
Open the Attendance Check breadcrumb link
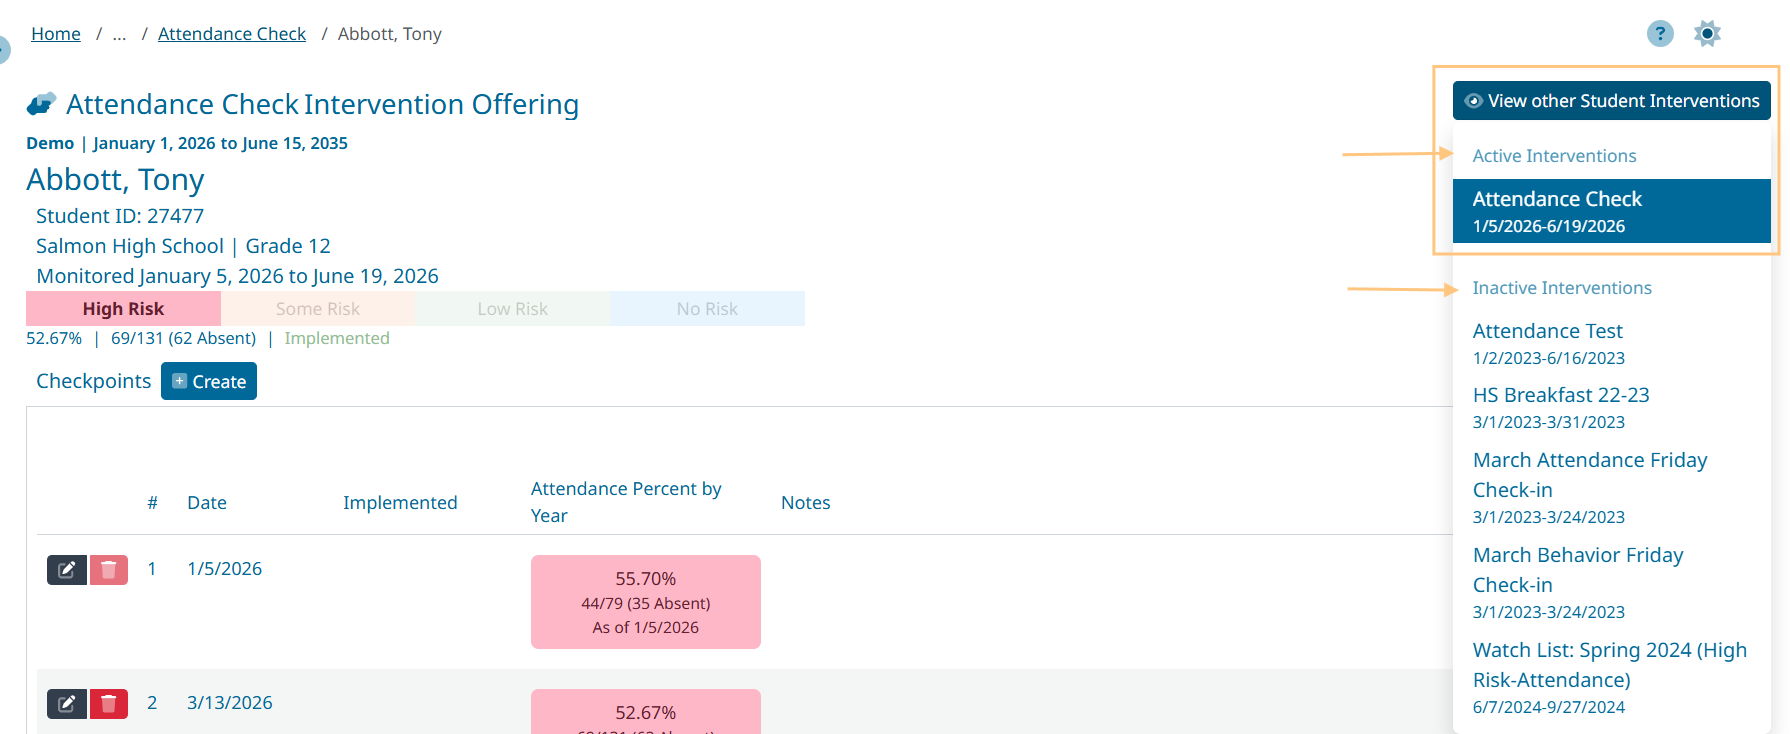(232, 34)
